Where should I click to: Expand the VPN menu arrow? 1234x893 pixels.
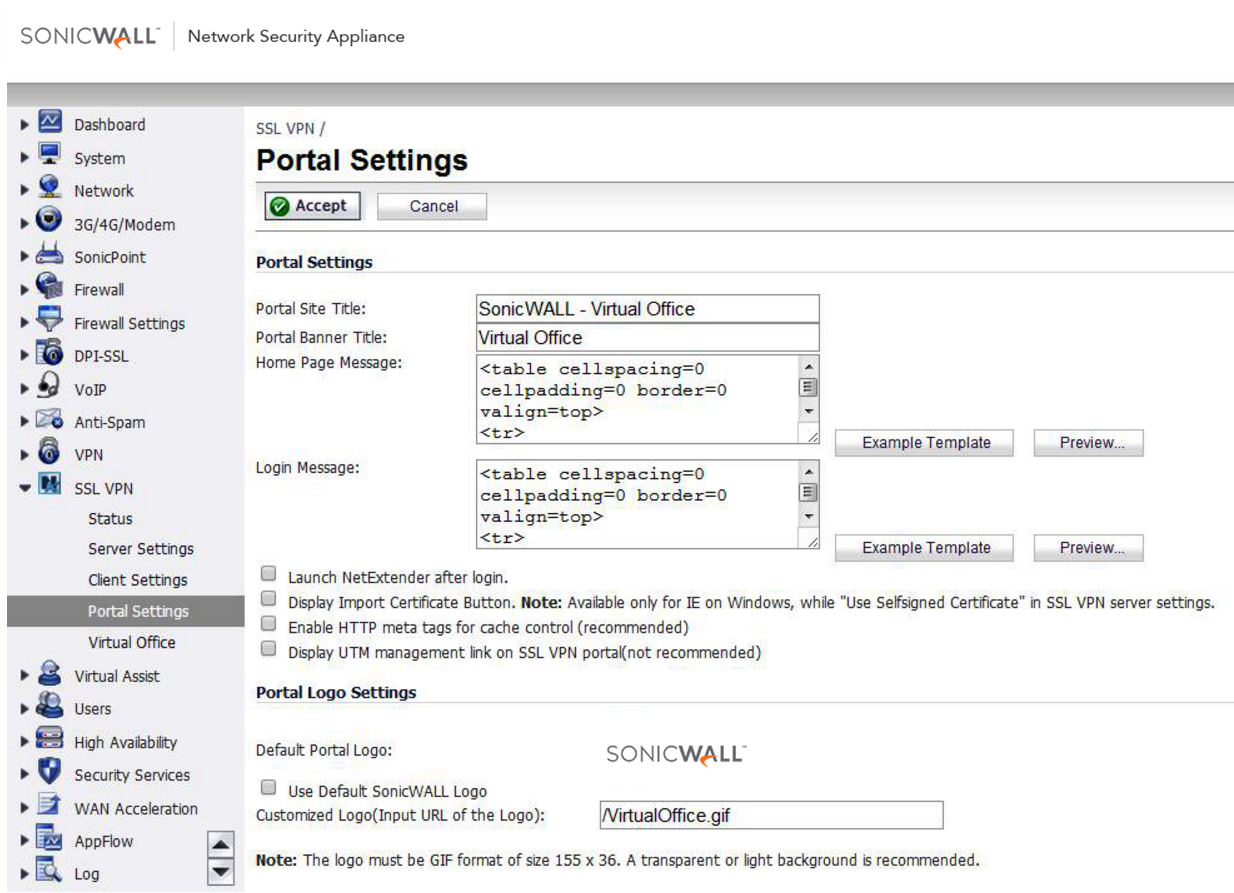(24, 455)
